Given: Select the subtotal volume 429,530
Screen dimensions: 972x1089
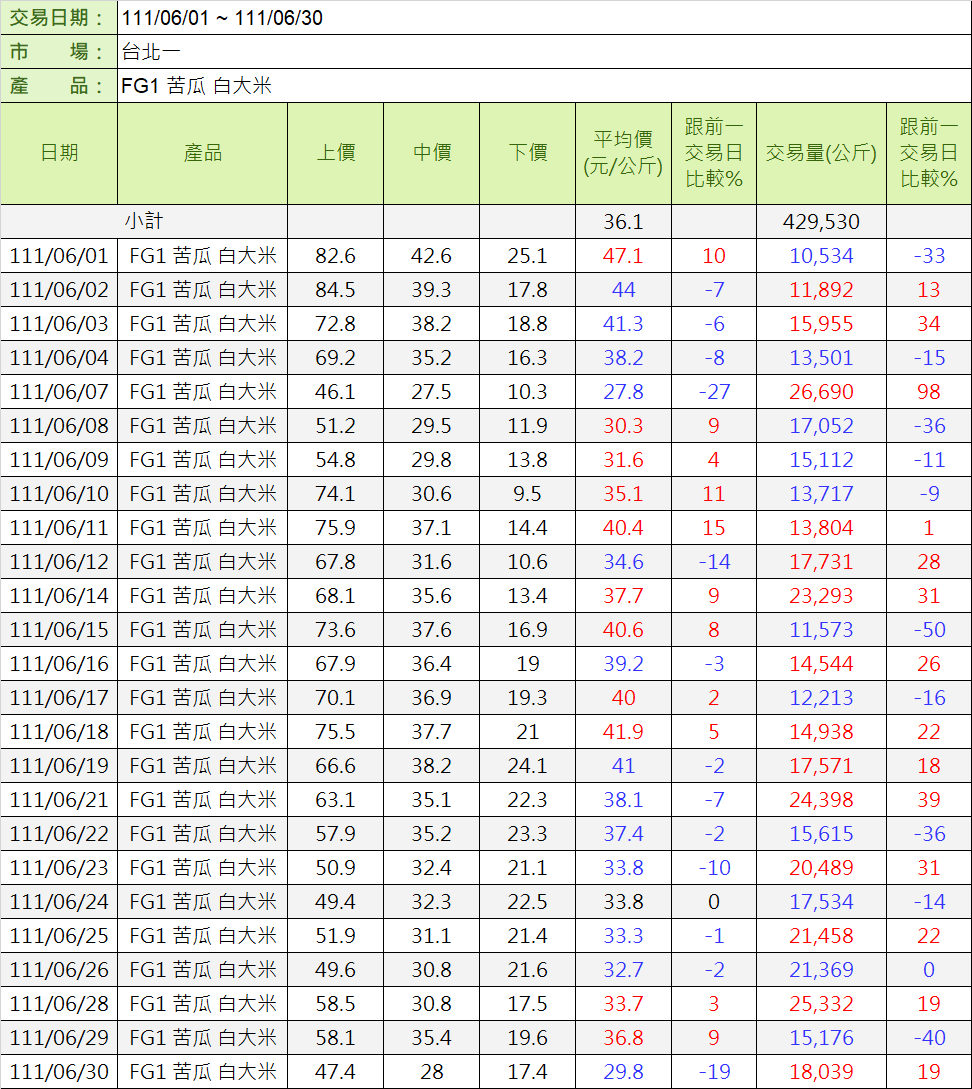Looking at the screenshot, I should point(821,221).
